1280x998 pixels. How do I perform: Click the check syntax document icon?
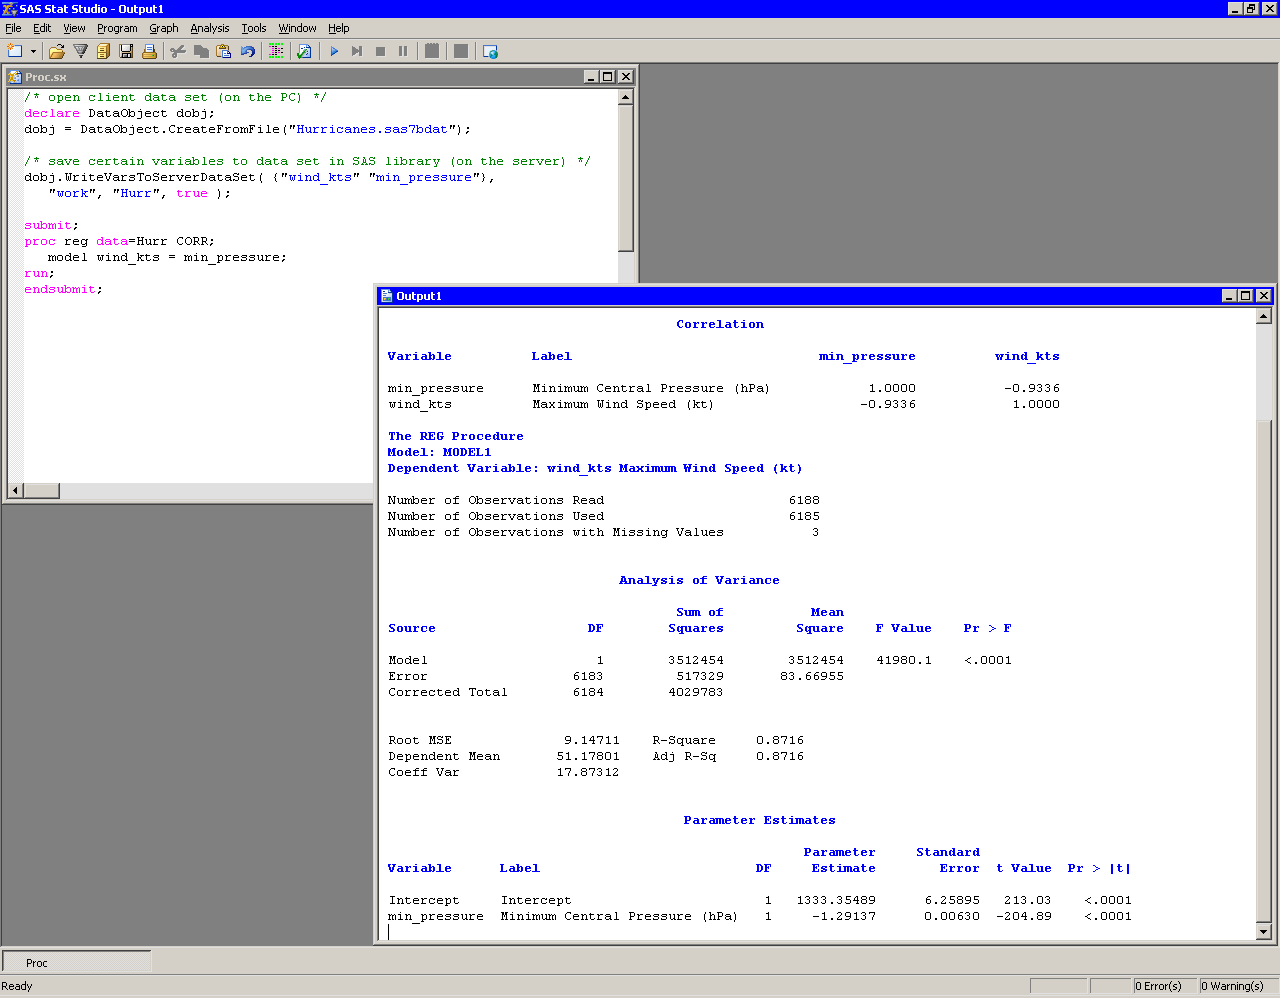[x=304, y=51]
